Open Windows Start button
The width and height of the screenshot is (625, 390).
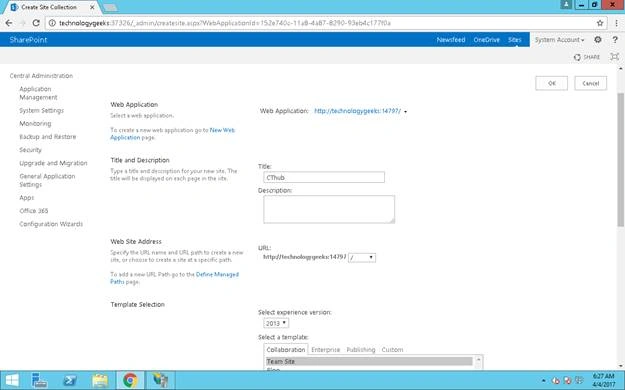click(12, 380)
